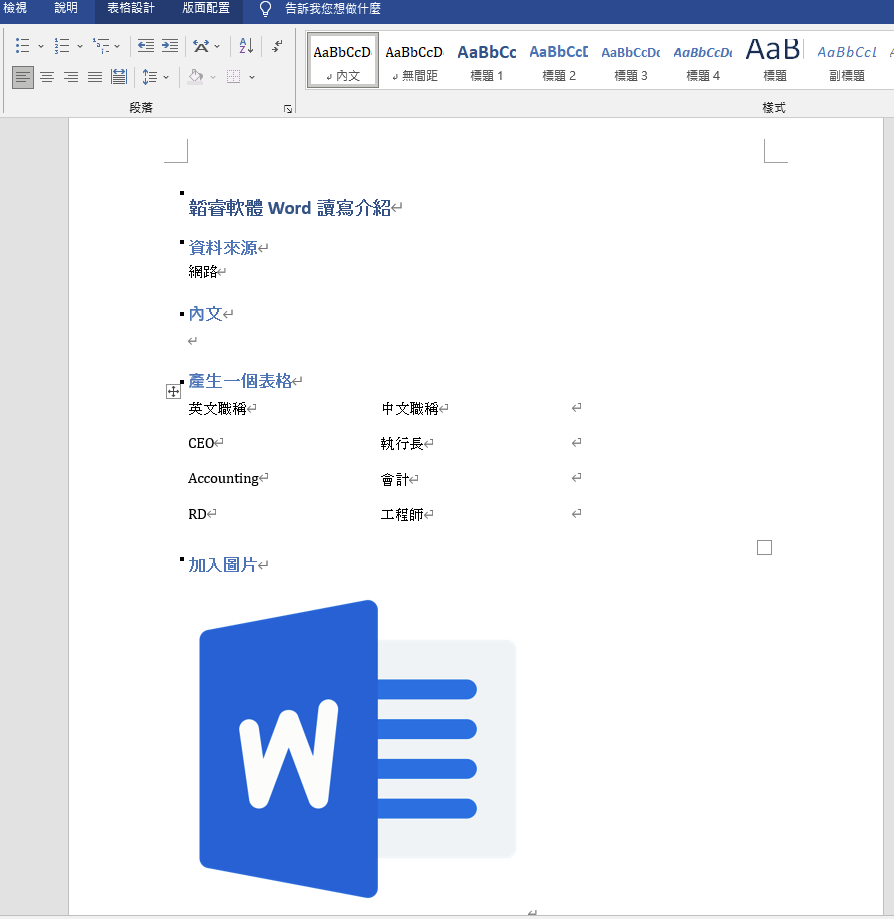The height and width of the screenshot is (919, 894).
Task: Click table move handle icon
Action: tap(173, 392)
